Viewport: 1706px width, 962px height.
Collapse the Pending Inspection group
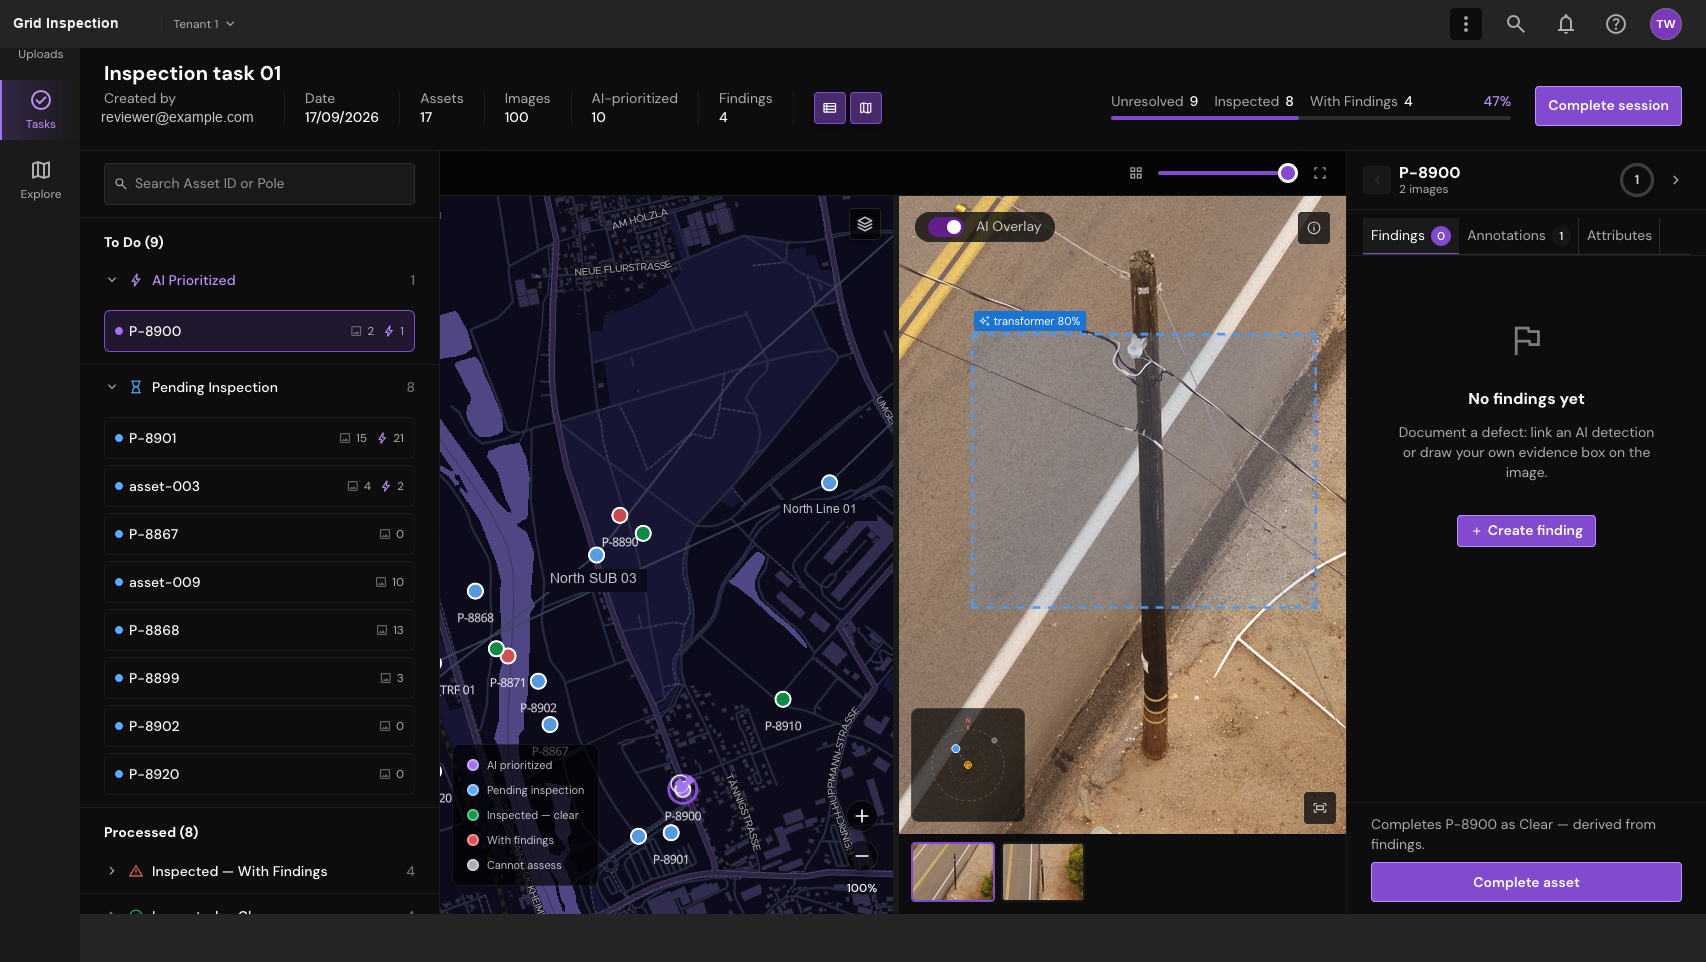pos(112,387)
